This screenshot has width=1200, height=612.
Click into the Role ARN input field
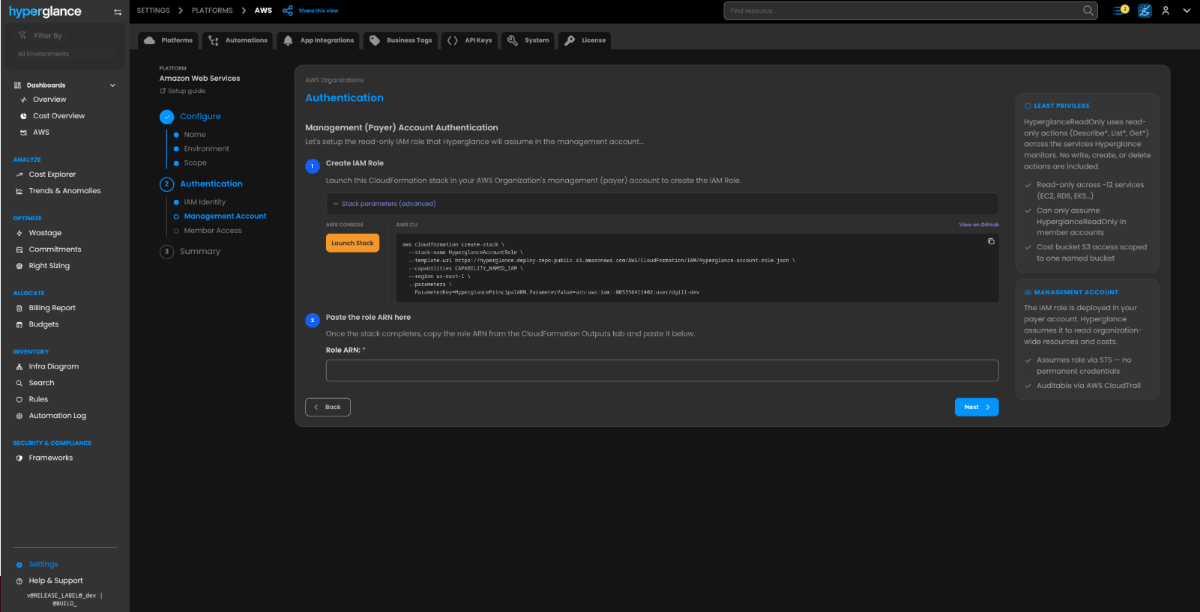[x=662, y=370]
